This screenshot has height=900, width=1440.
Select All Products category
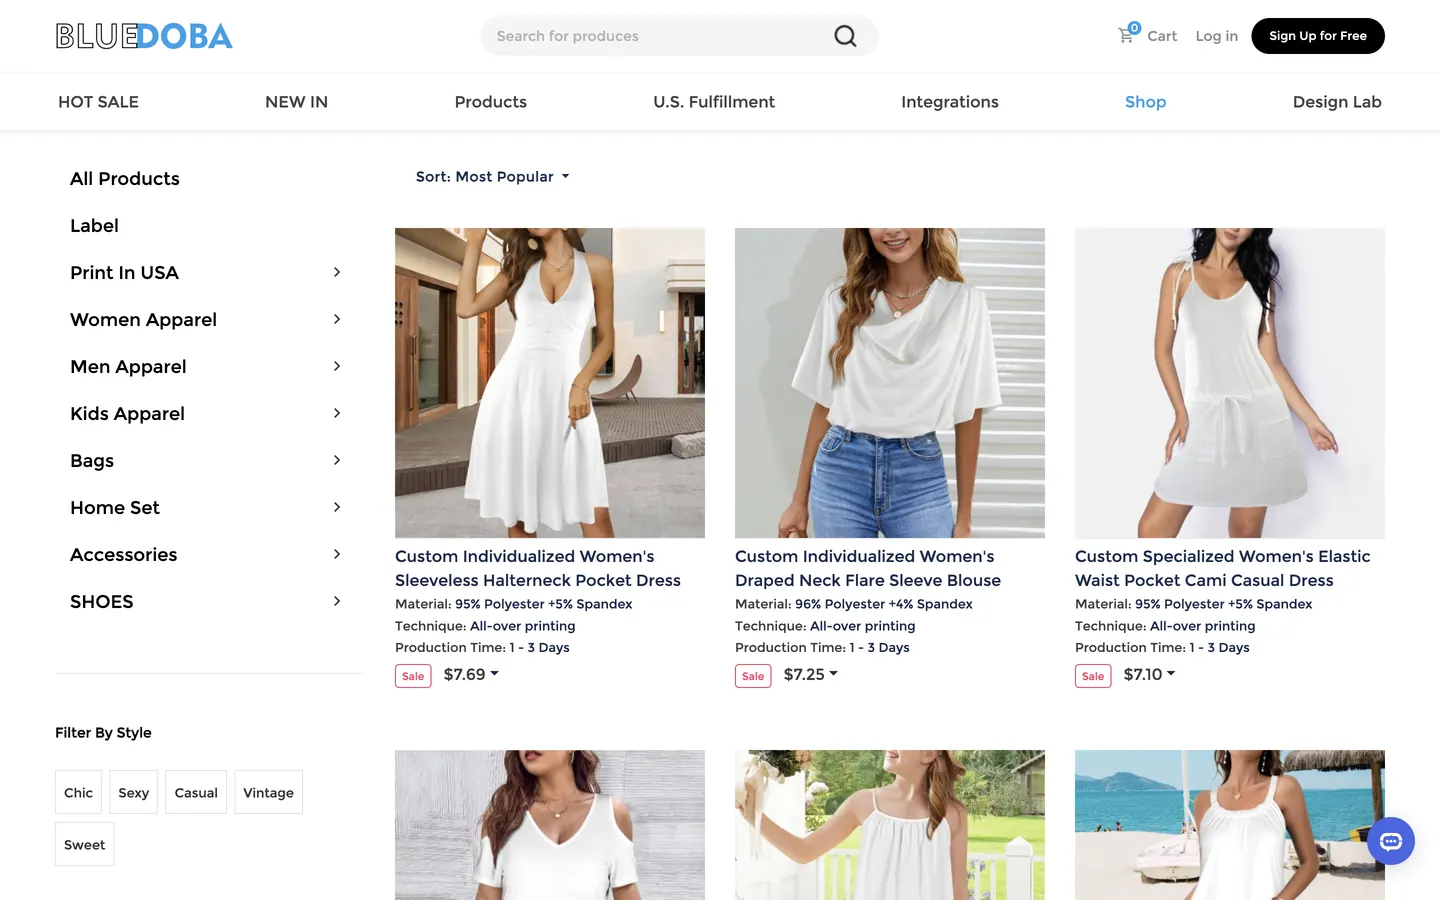coord(125,179)
